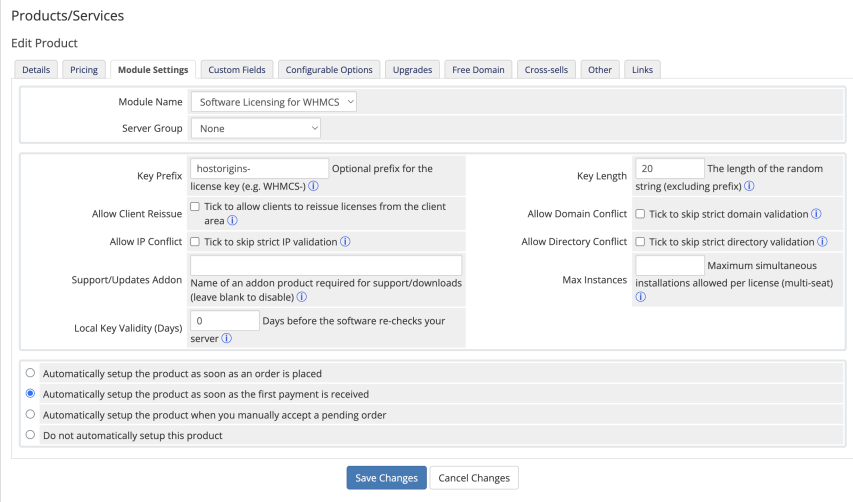The width and height of the screenshot is (853, 502).
Task: Open info icon for Key Prefix help
Action: coord(313,186)
